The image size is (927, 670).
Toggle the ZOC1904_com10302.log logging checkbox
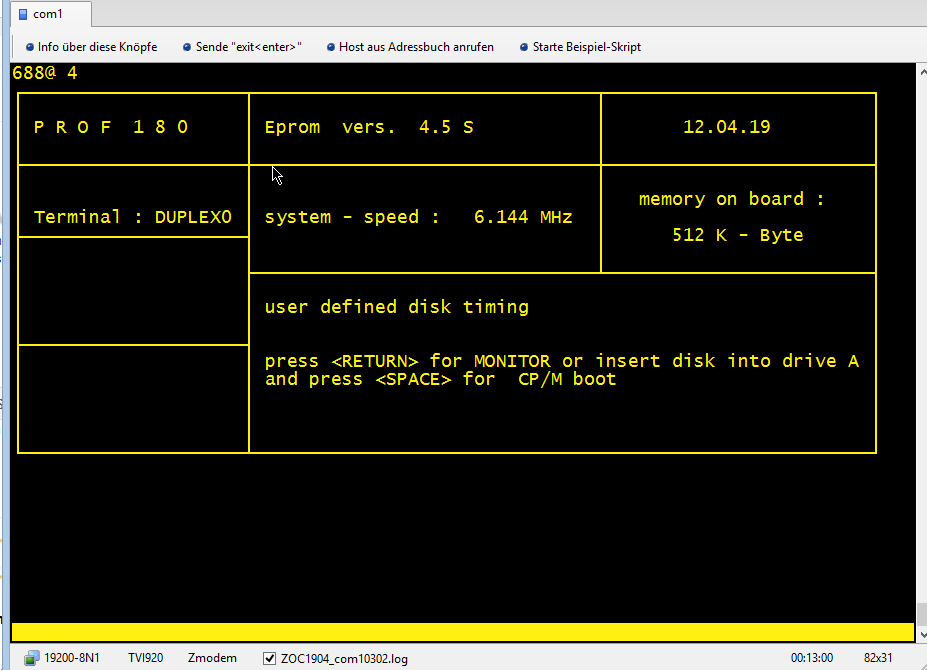click(x=269, y=658)
